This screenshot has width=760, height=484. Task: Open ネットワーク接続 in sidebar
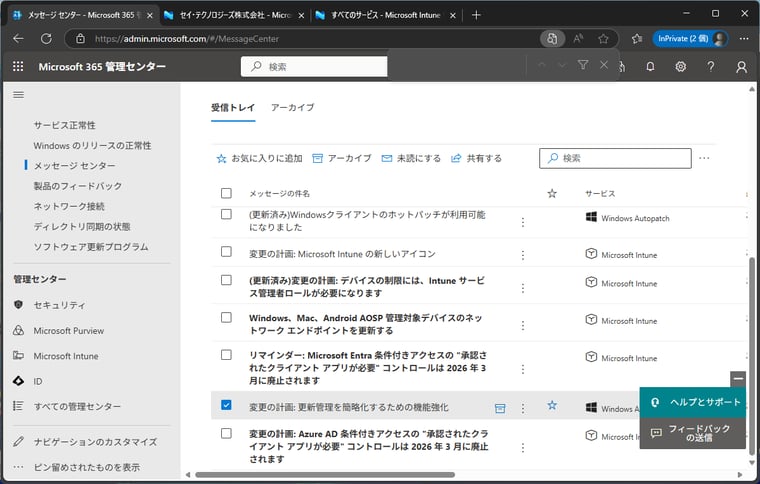pyautogui.click(x=69, y=206)
